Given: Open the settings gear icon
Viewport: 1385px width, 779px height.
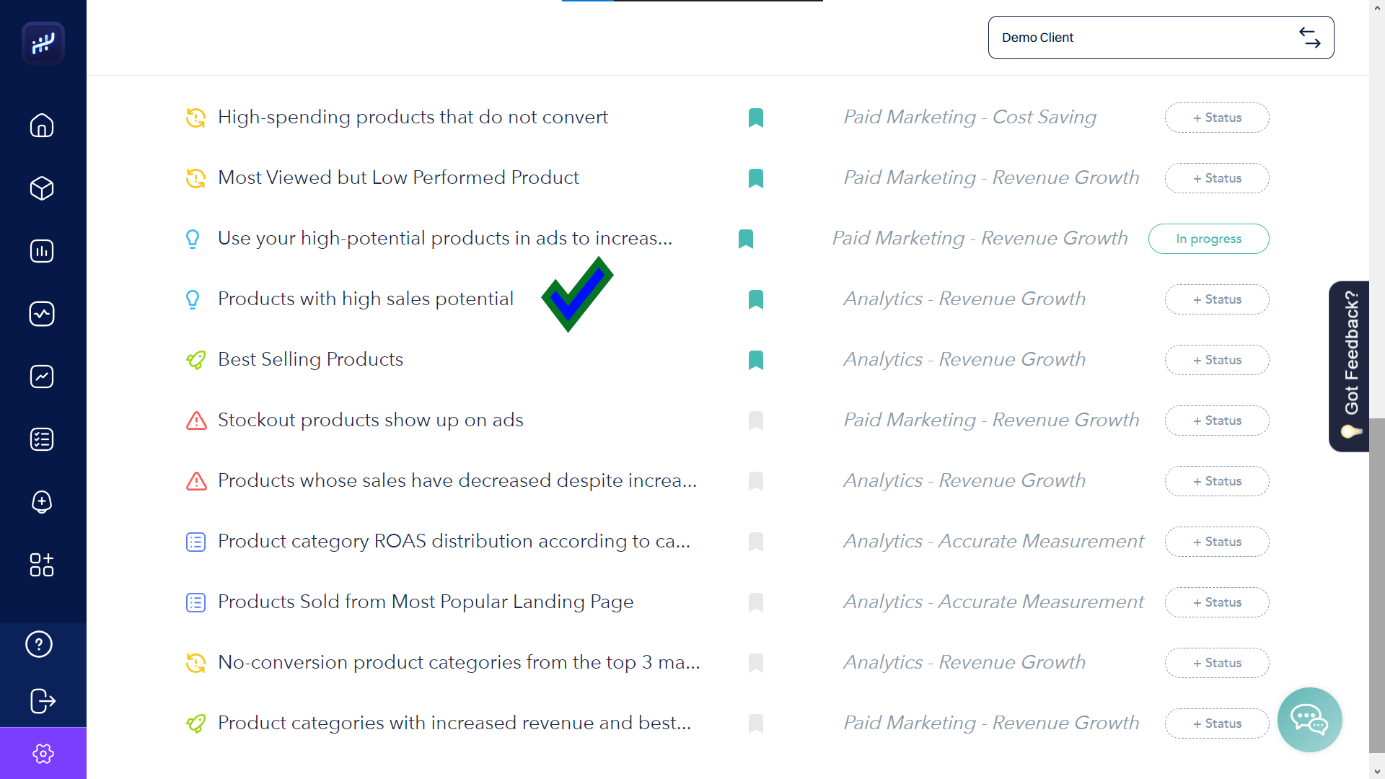Looking at the screenshot, I should point(43,753).
